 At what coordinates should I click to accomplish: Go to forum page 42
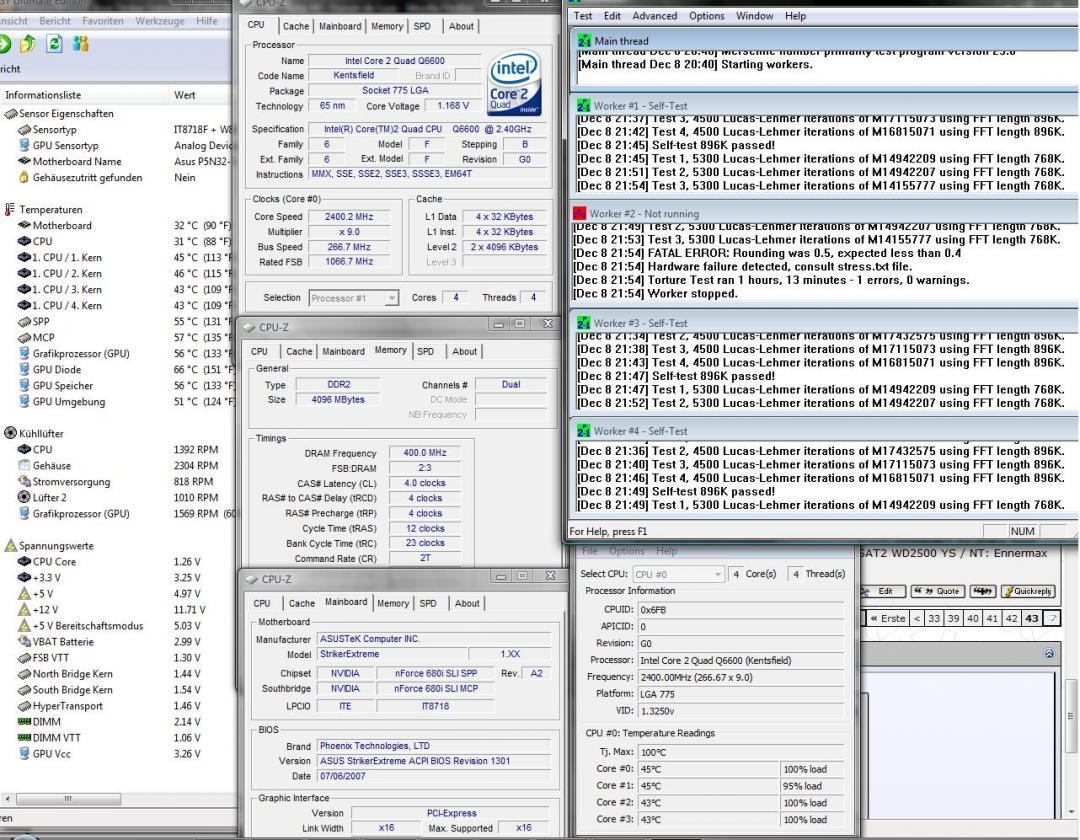tap(1011, 618)
